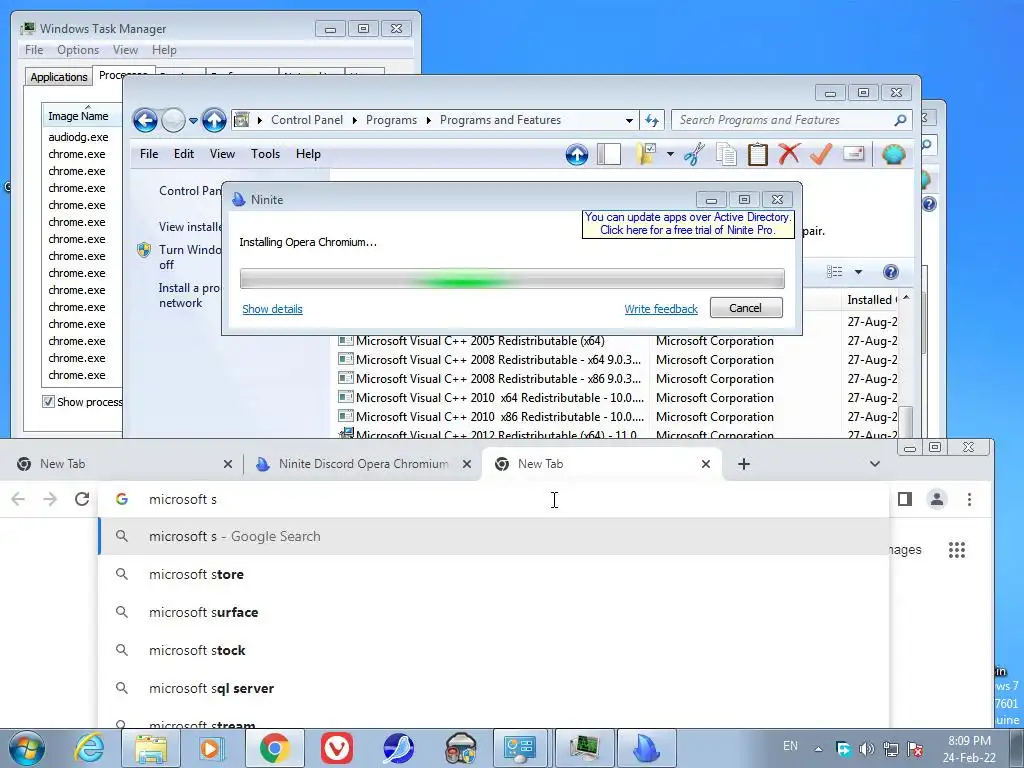Image resolution: width=1024 pixels, height=768 pixels.
Task: Click the shell globe toolbar icon
Action: pos(893,155)
